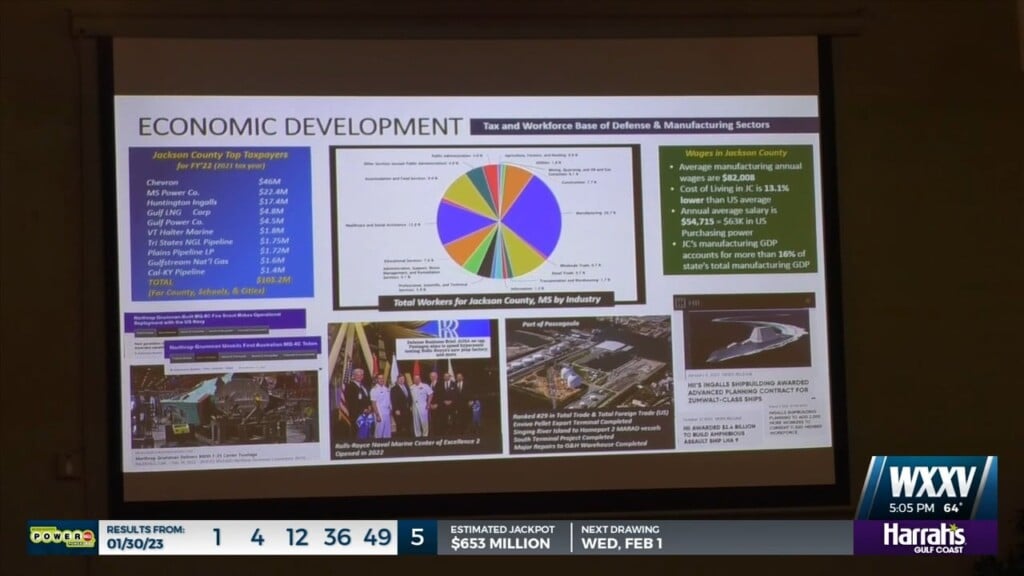Click the 'NEXT DRAWING WED, FEB 1' text
This screenshot has width=1024, height=576.
click(621, 537)
